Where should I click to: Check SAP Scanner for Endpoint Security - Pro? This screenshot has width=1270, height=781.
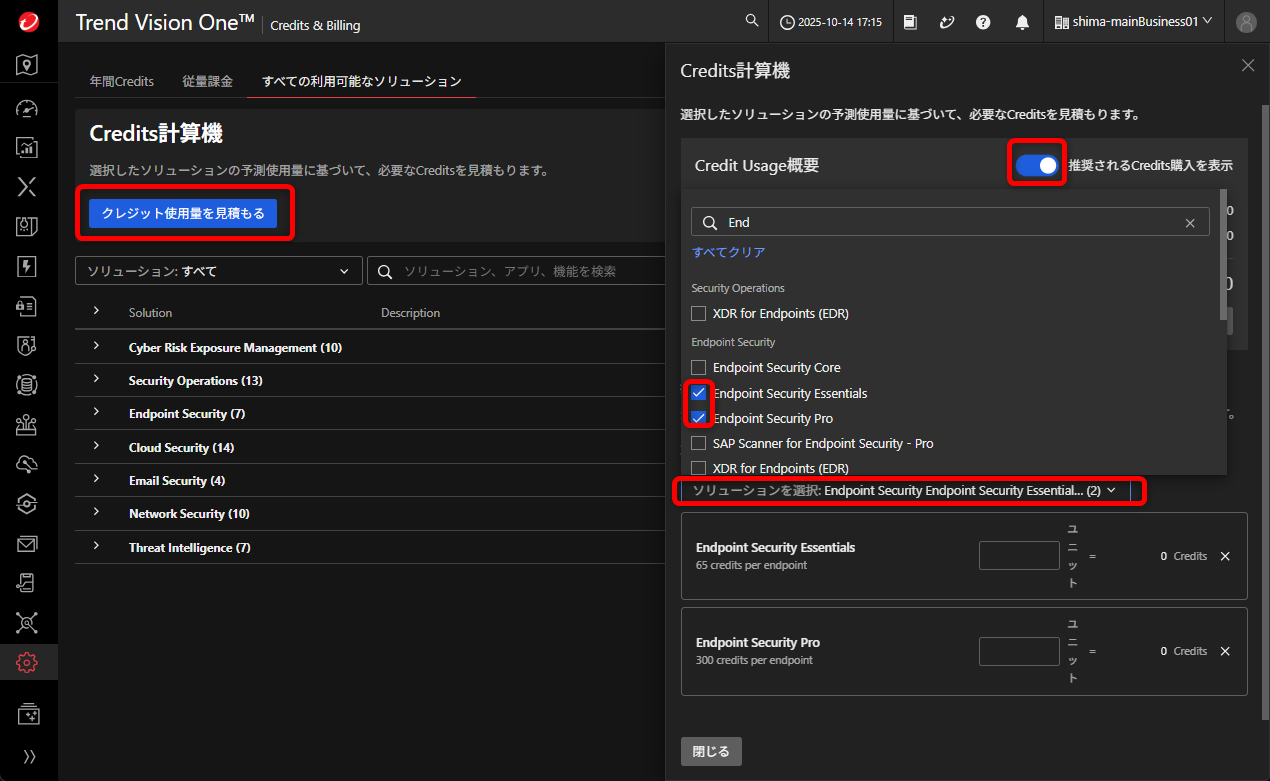pyautogui.click(x=699, y=443)
